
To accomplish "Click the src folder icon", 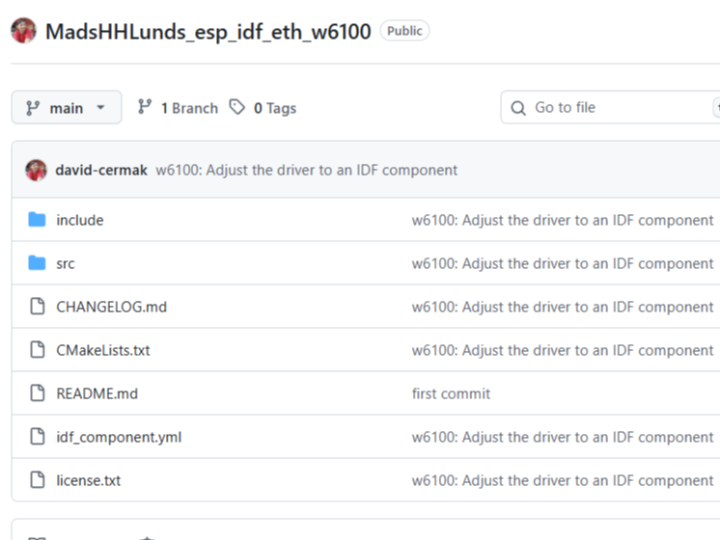I will (x=37, y=264).
